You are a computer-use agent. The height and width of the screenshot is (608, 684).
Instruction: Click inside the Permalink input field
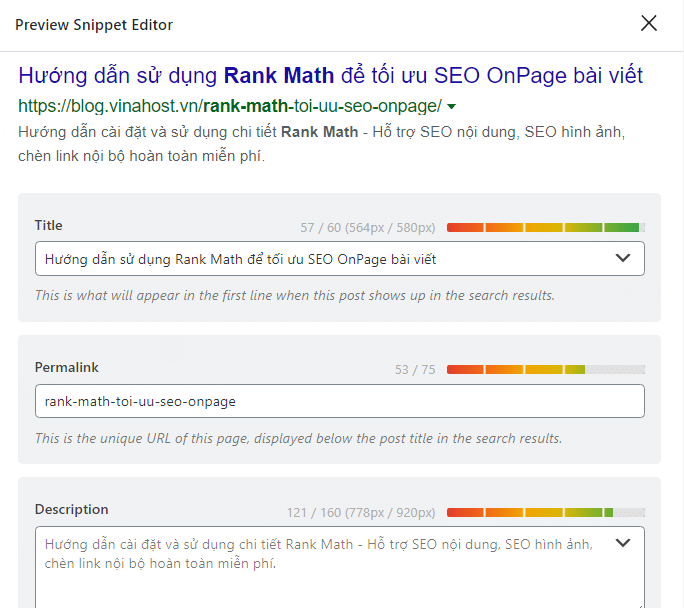click(x=338, y=401)
